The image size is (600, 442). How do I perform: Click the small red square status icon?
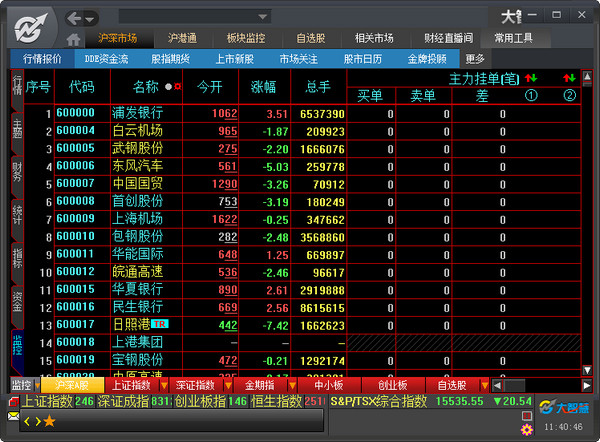527,416
